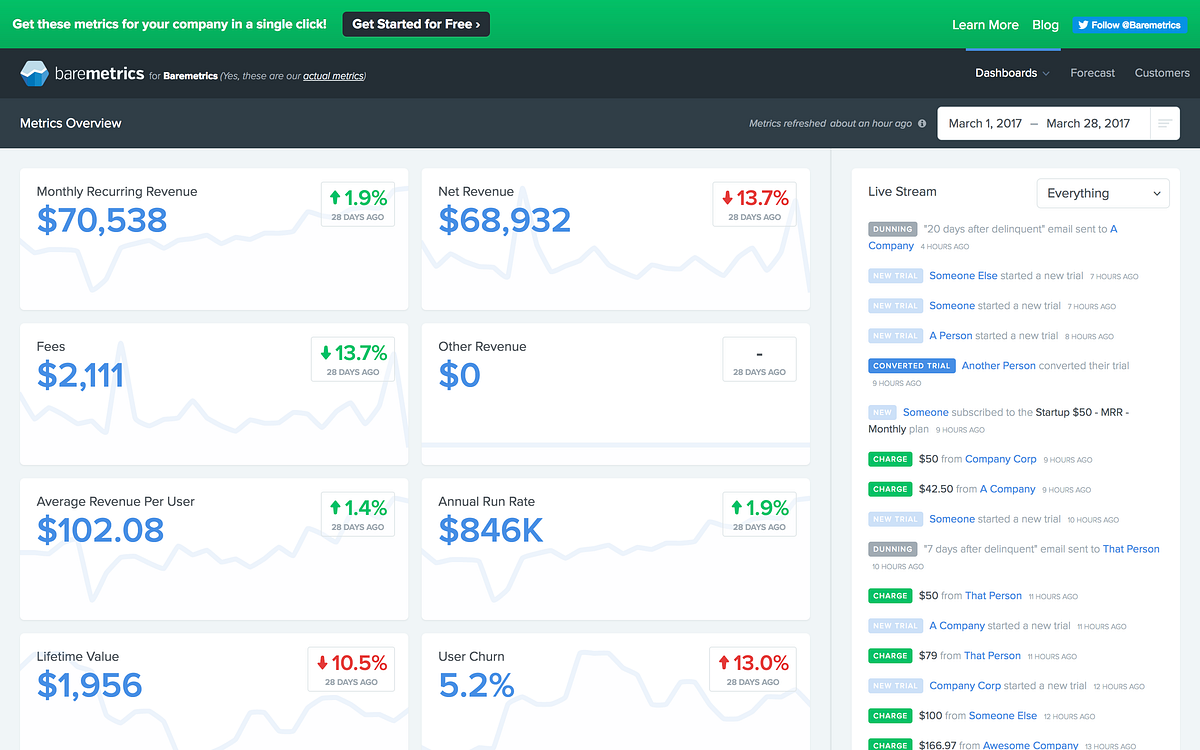Screen dimensions: 1200x750
Task: Open the info icon next to metrics refreshed
Action: point(922,124)
